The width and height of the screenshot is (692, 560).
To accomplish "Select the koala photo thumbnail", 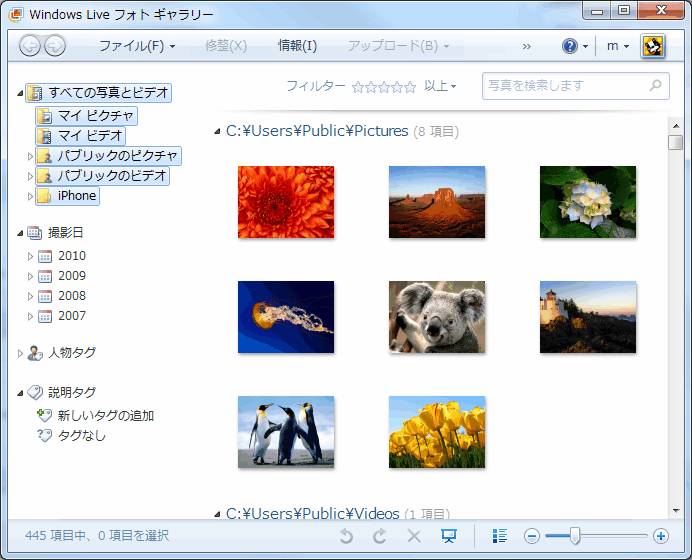I will coord(437,317).
